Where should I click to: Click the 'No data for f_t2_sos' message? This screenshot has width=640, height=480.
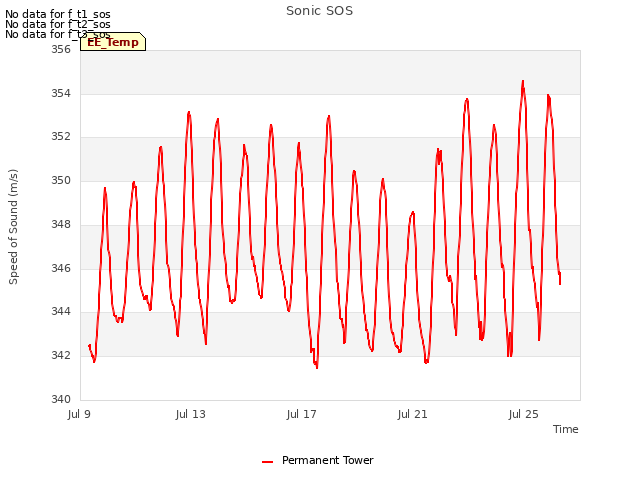coord(58,24)
